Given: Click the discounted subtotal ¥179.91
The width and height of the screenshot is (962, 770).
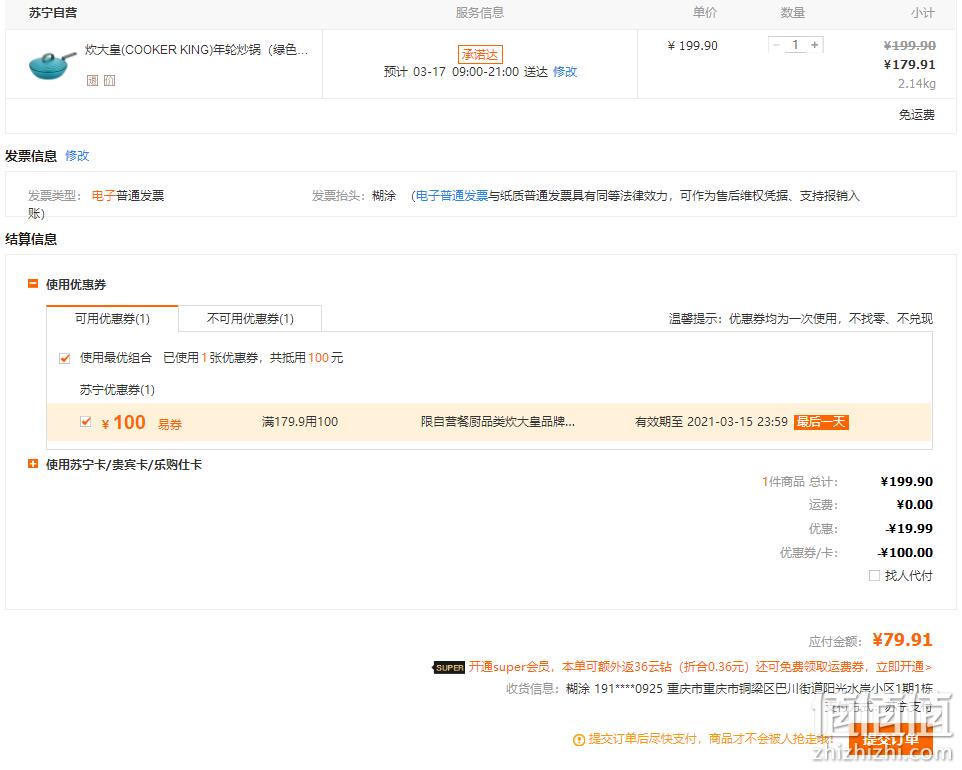Looking at the screenshot, I should 909,64.
